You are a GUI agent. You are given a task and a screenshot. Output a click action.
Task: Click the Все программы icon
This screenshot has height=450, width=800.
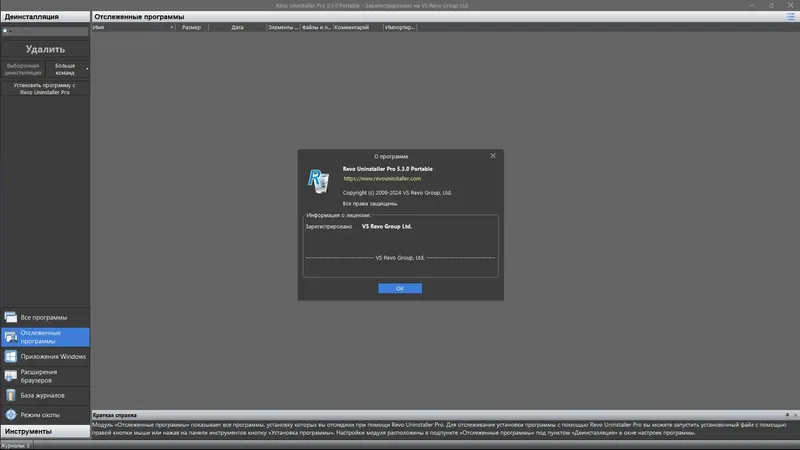pyautogui.click(x=11, y=317)
